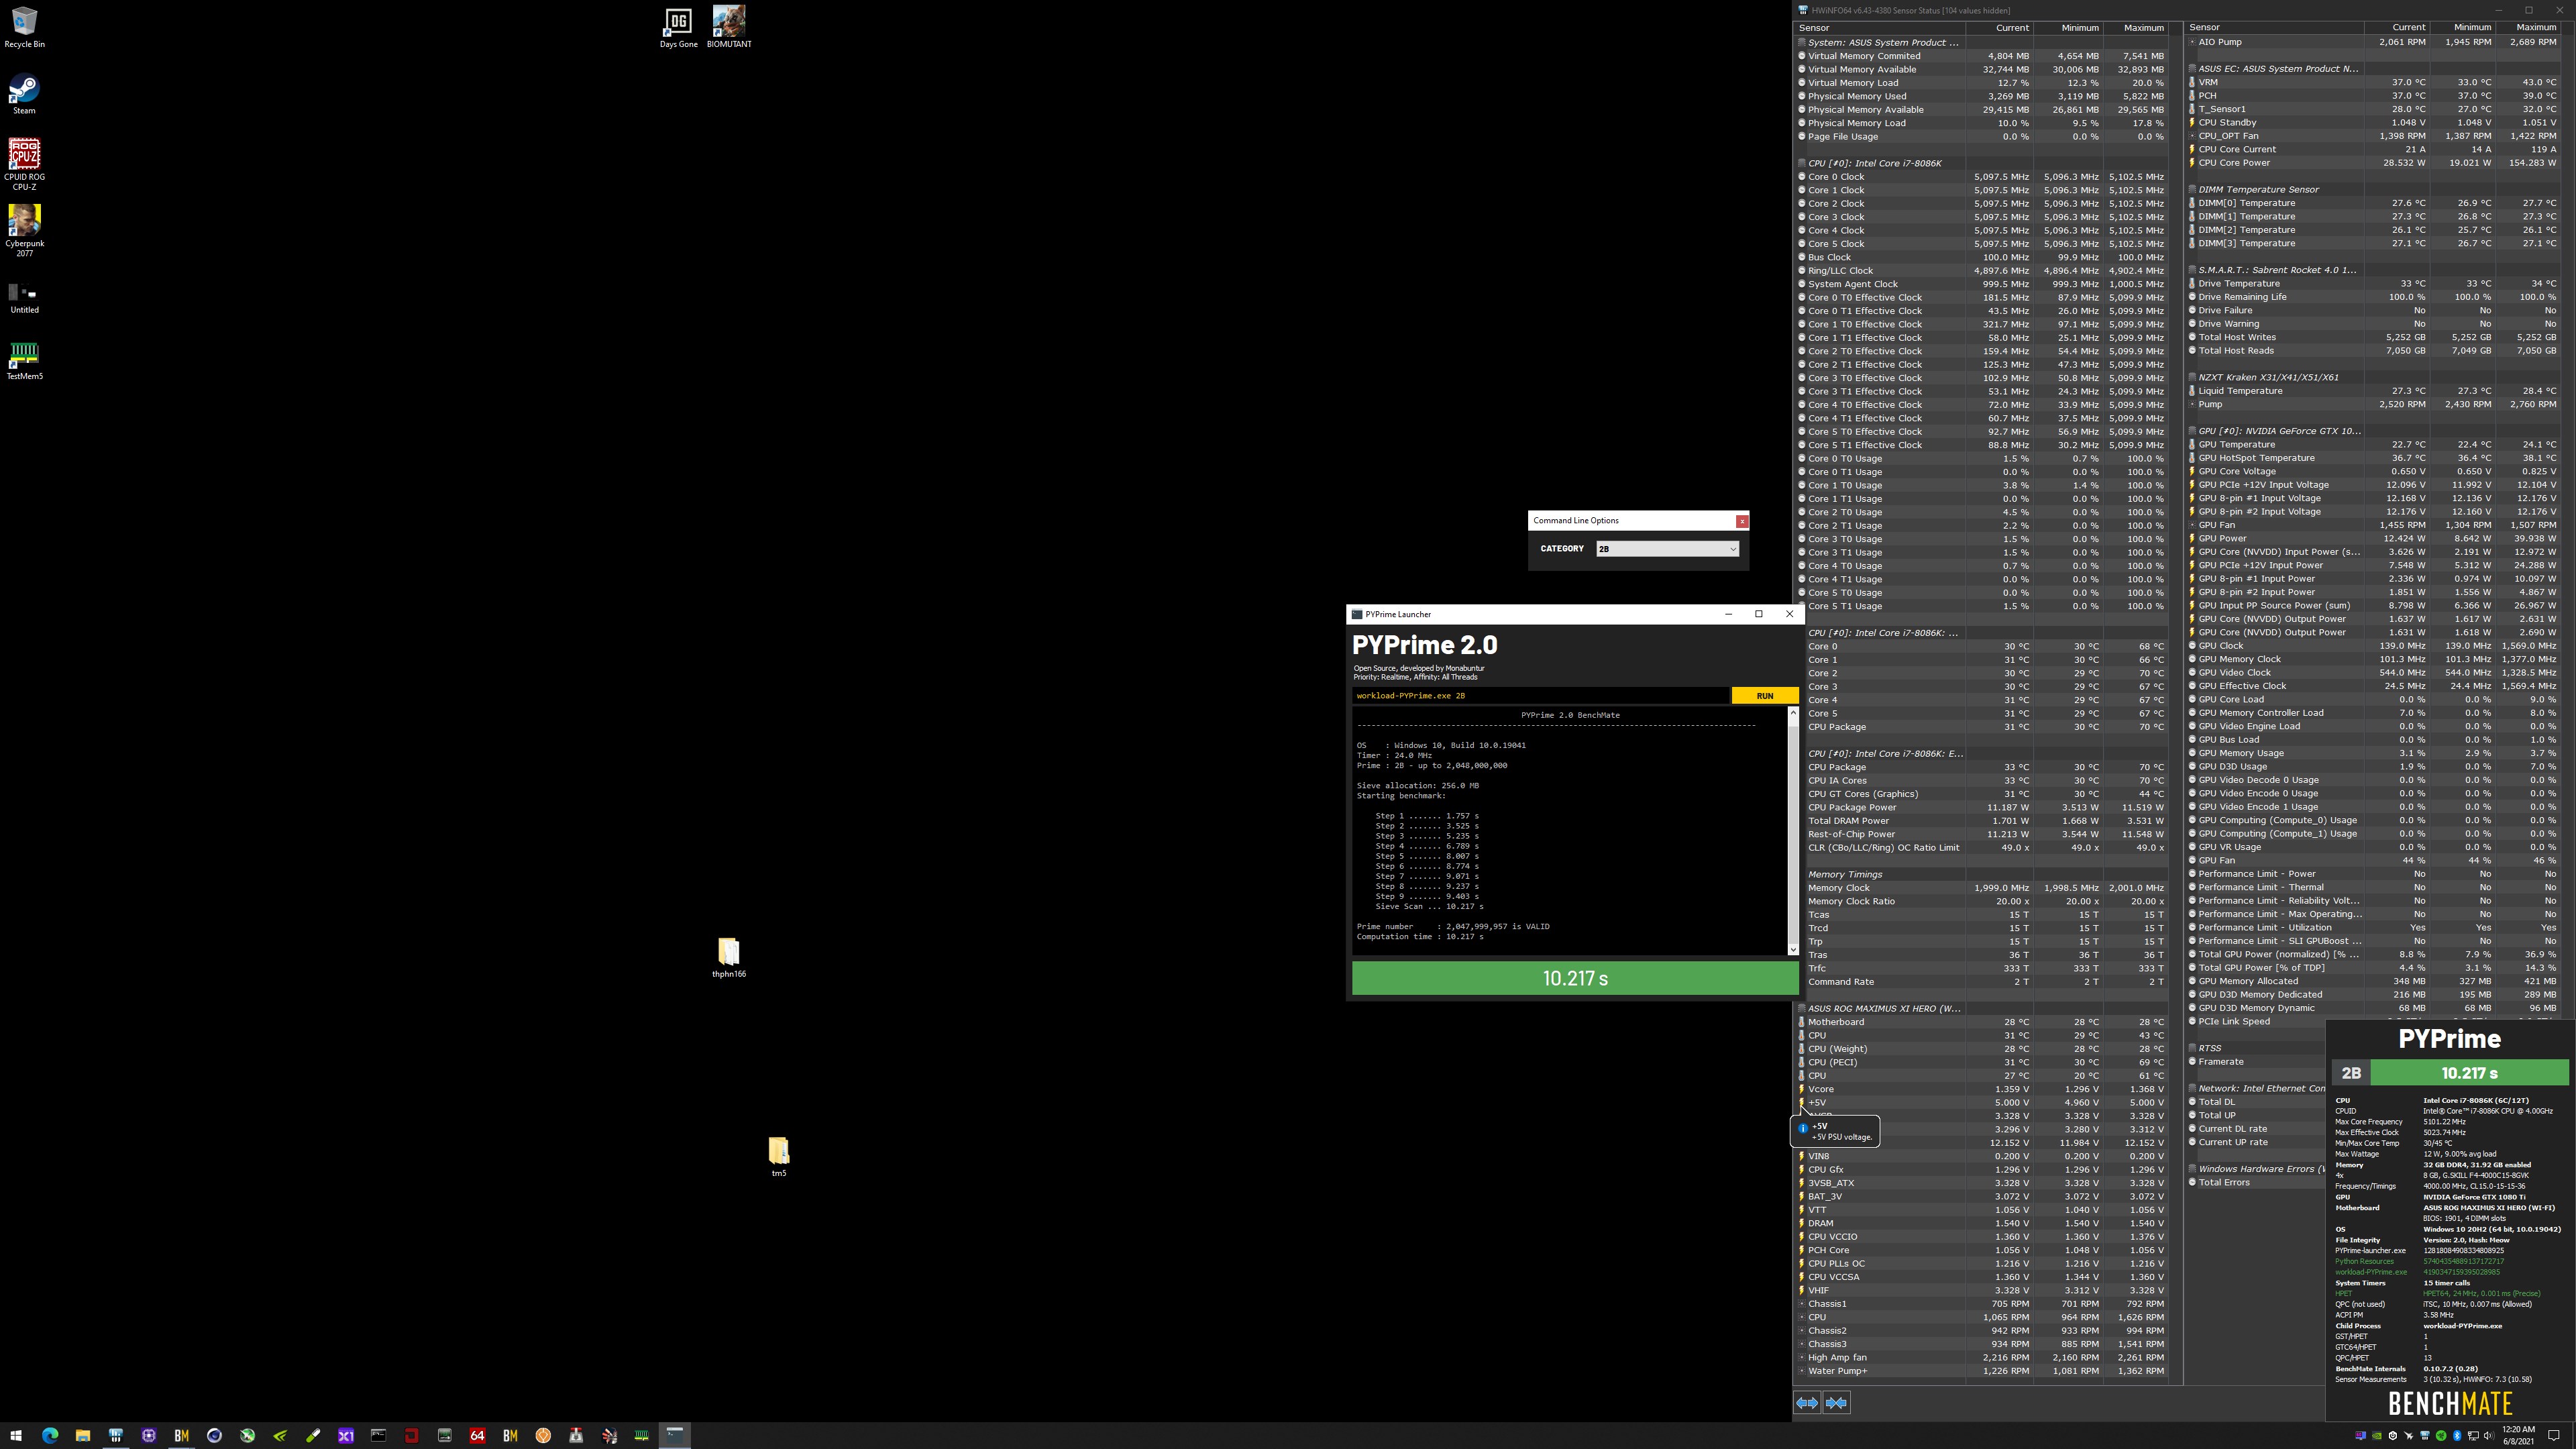This screenshot has height=1449, width=2576.
Task: Open TestMem5 green RAM taskbar icon
Action: [x=642, y=1435]
